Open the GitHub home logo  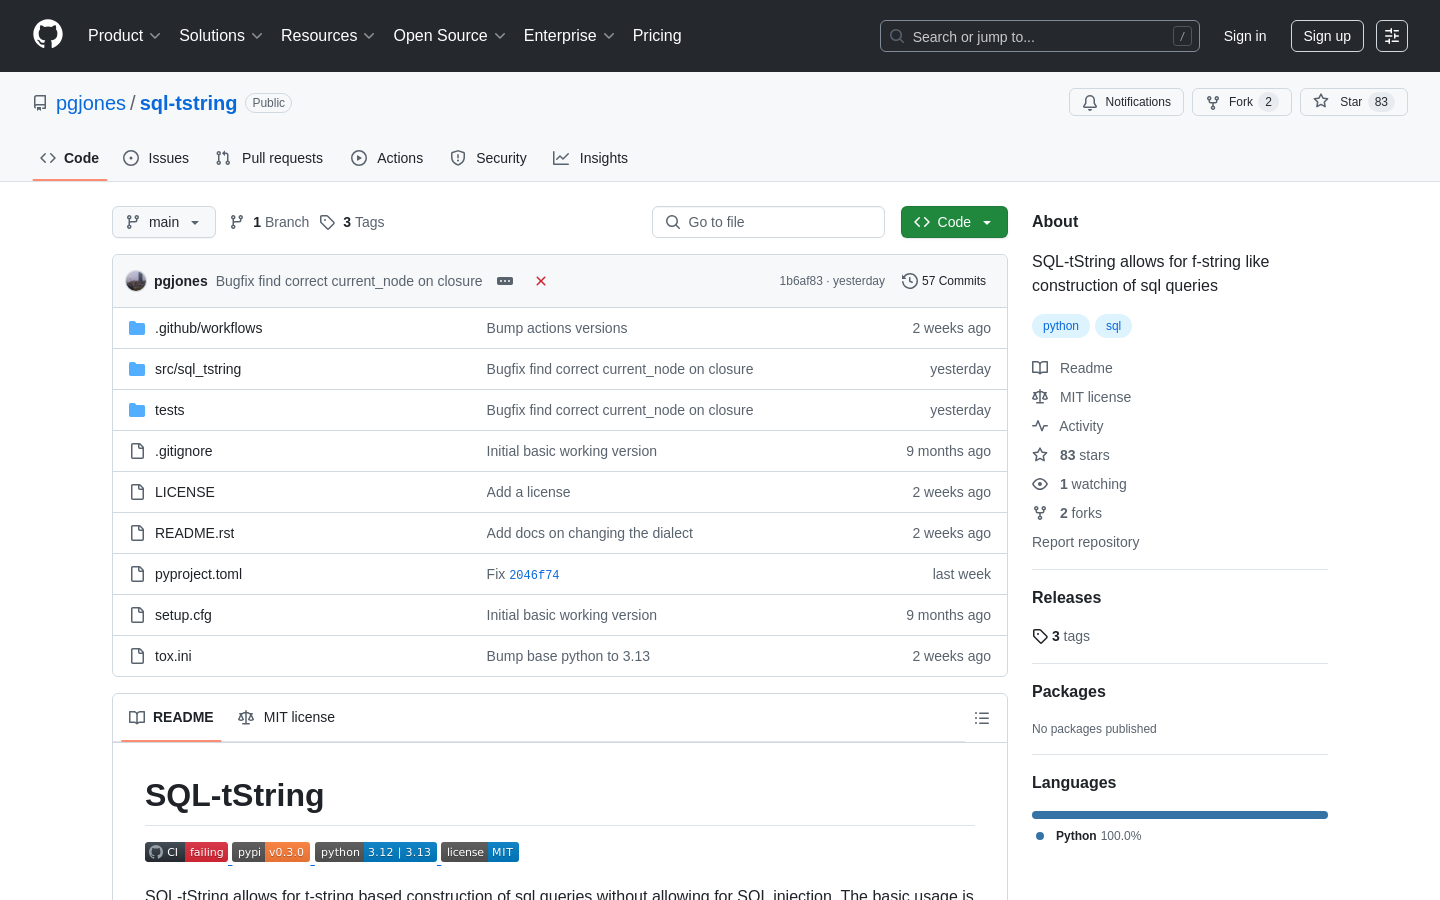(x=48, y=35)
